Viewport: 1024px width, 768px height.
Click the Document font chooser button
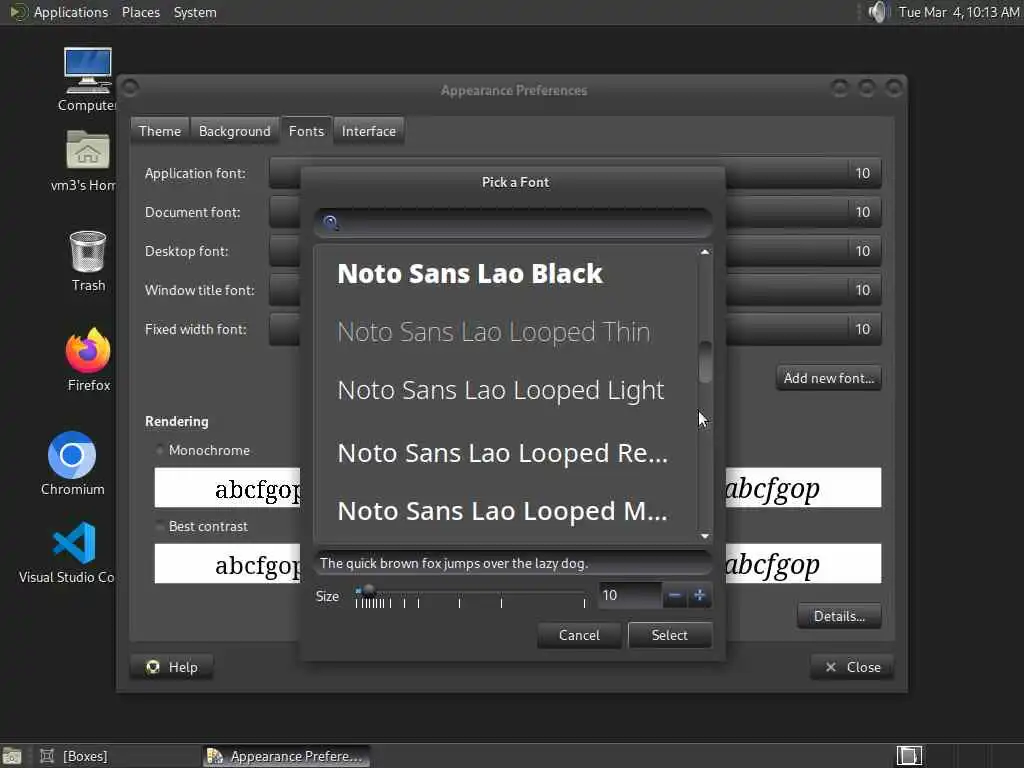click(x=575, y=212)
